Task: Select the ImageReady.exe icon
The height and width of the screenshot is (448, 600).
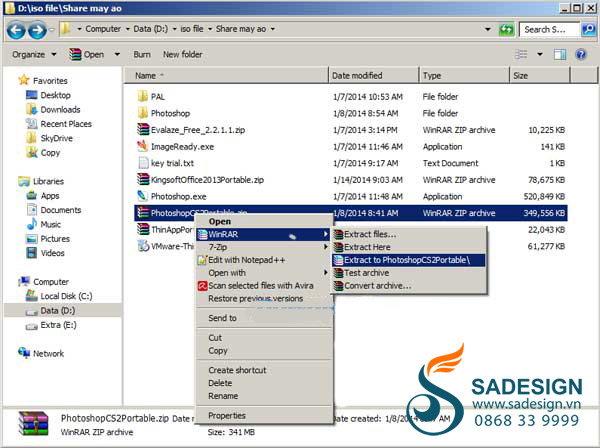Action: pyautogui.click(x=143, y=146)
